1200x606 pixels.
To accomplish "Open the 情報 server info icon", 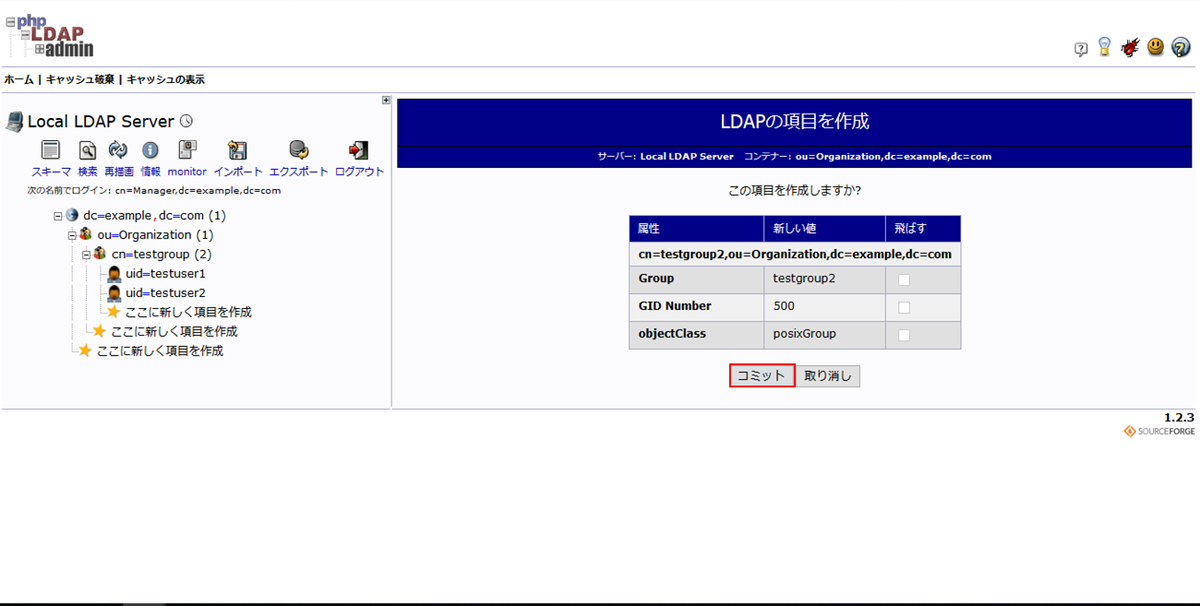I will tap(150, 150).
